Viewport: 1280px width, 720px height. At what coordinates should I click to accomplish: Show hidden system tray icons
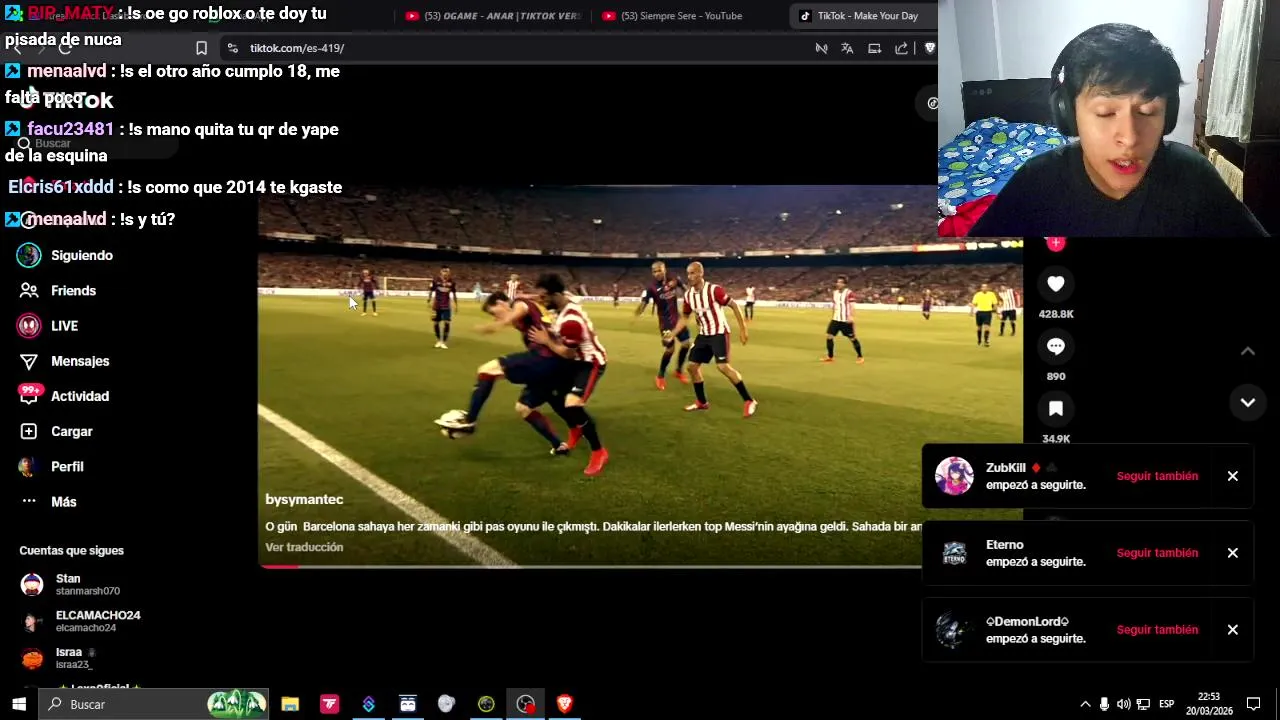(x=1085, y=704)
